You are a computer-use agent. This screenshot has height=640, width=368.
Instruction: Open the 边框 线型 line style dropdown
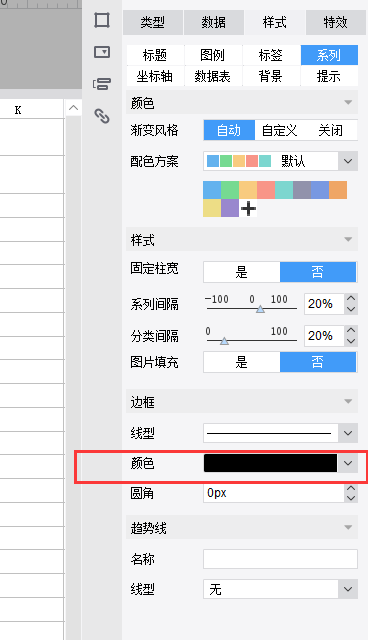[x=280, y=433]
